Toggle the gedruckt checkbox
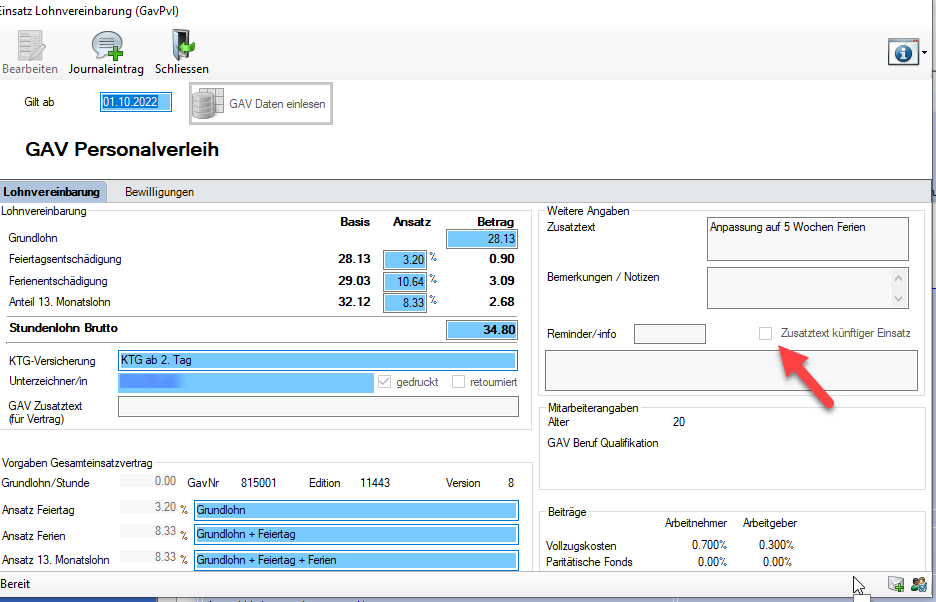936x602 pixels. click(384, 382)
